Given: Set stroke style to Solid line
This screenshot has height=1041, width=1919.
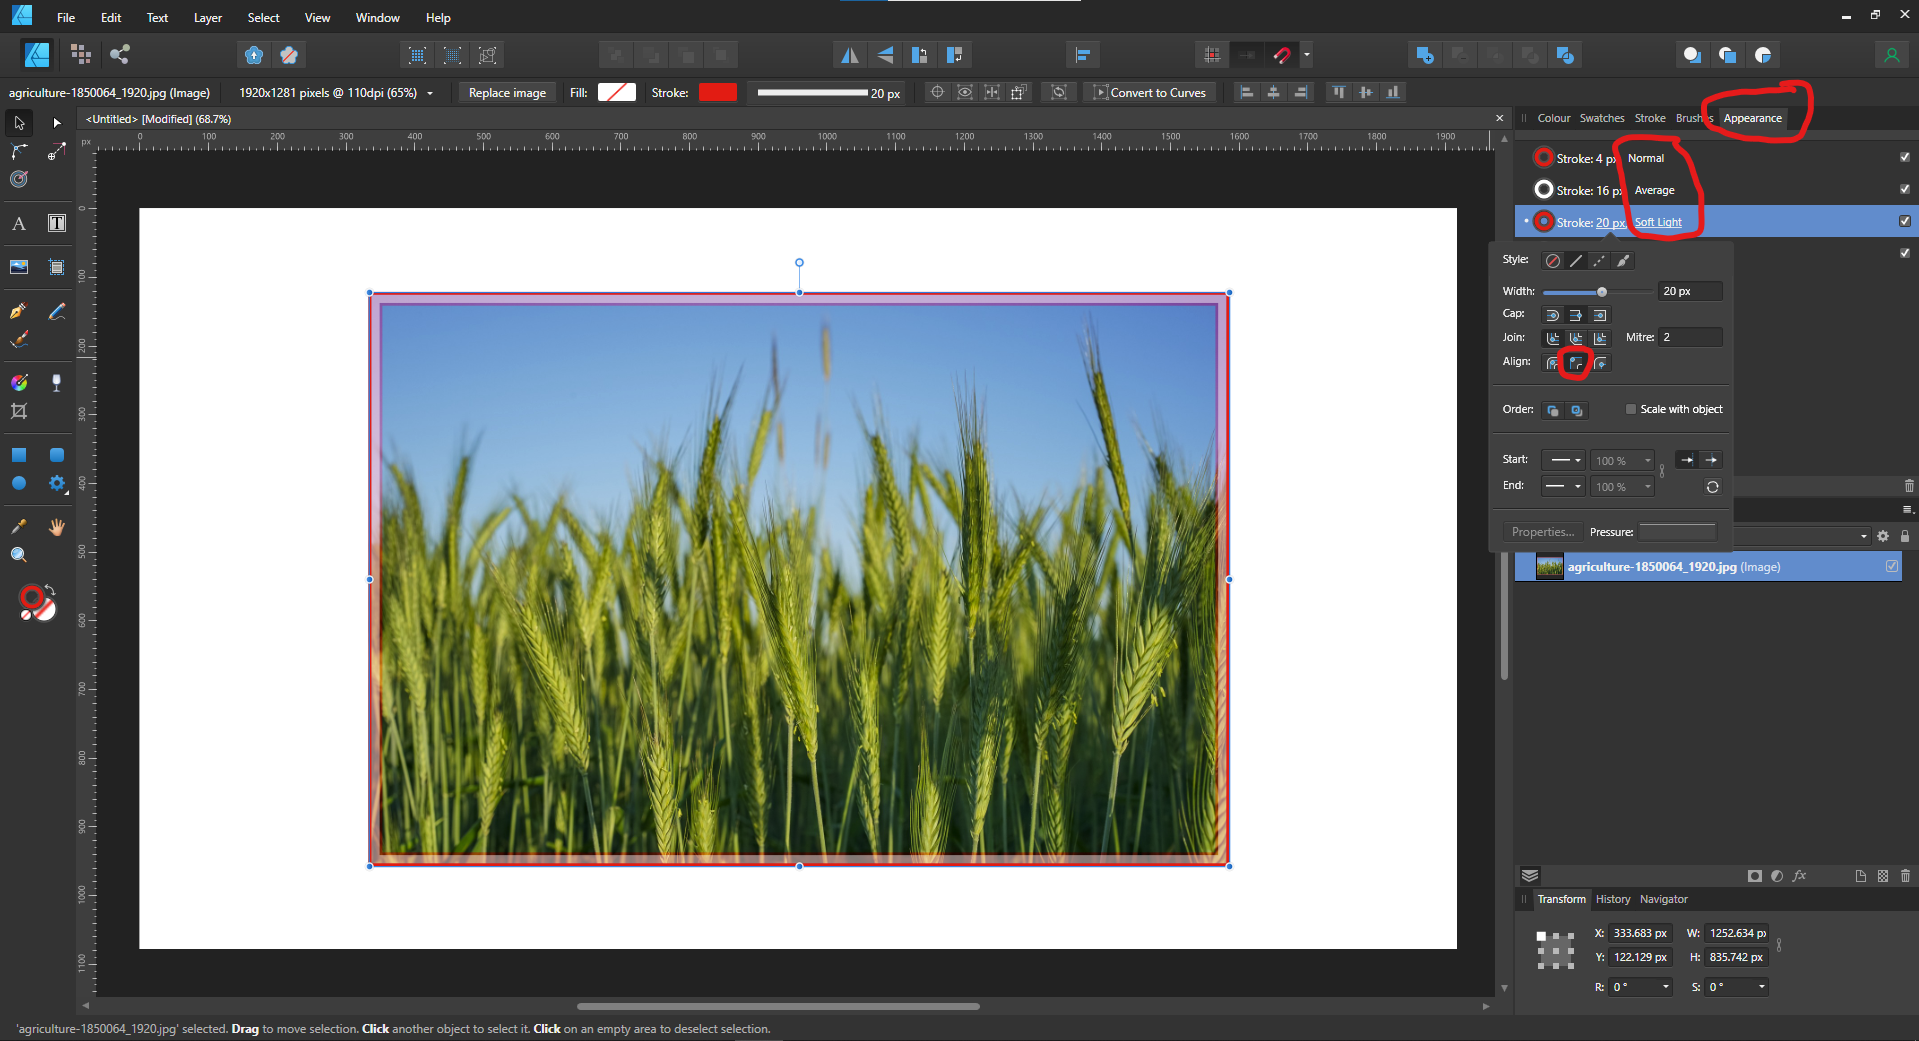Looking at the screenshot, I should pyautogui.click(x=1576, y=261).
